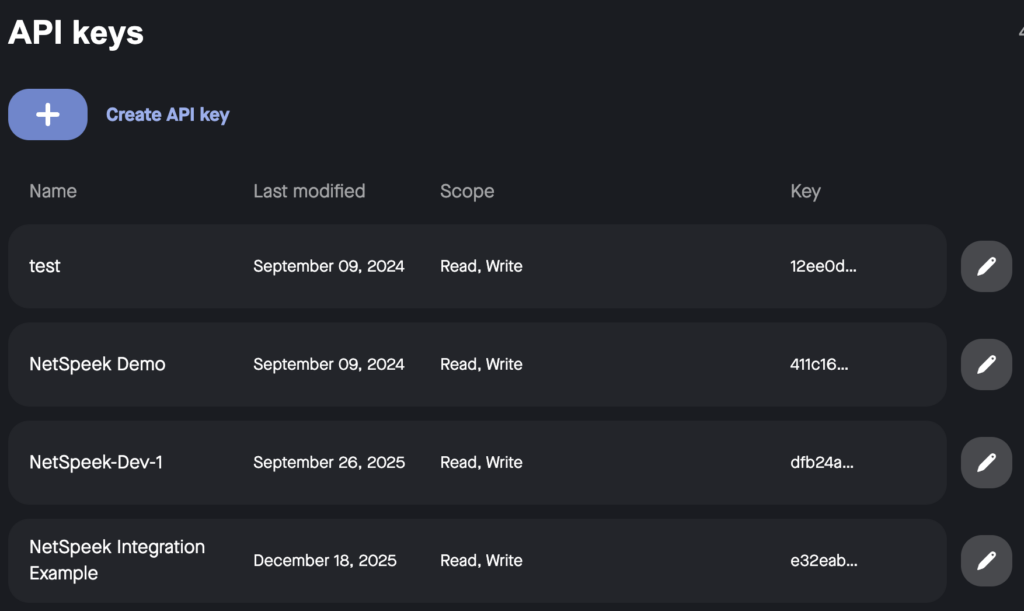Screen dimensions: 1024x611
Task: Click the Scope column header
Action: (467, 191)
